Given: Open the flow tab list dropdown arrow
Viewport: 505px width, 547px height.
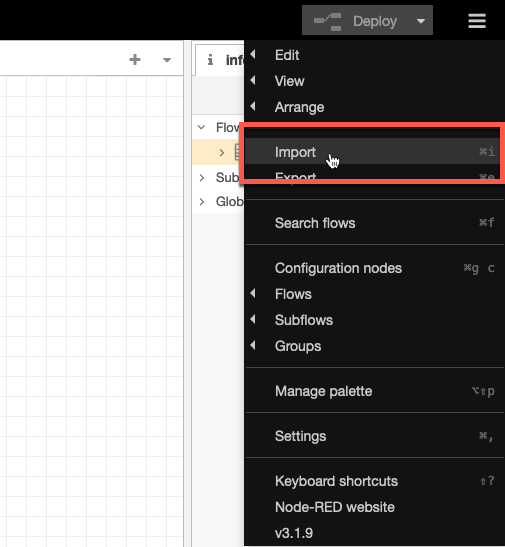Looking at the screenshot, I should 167,60.
